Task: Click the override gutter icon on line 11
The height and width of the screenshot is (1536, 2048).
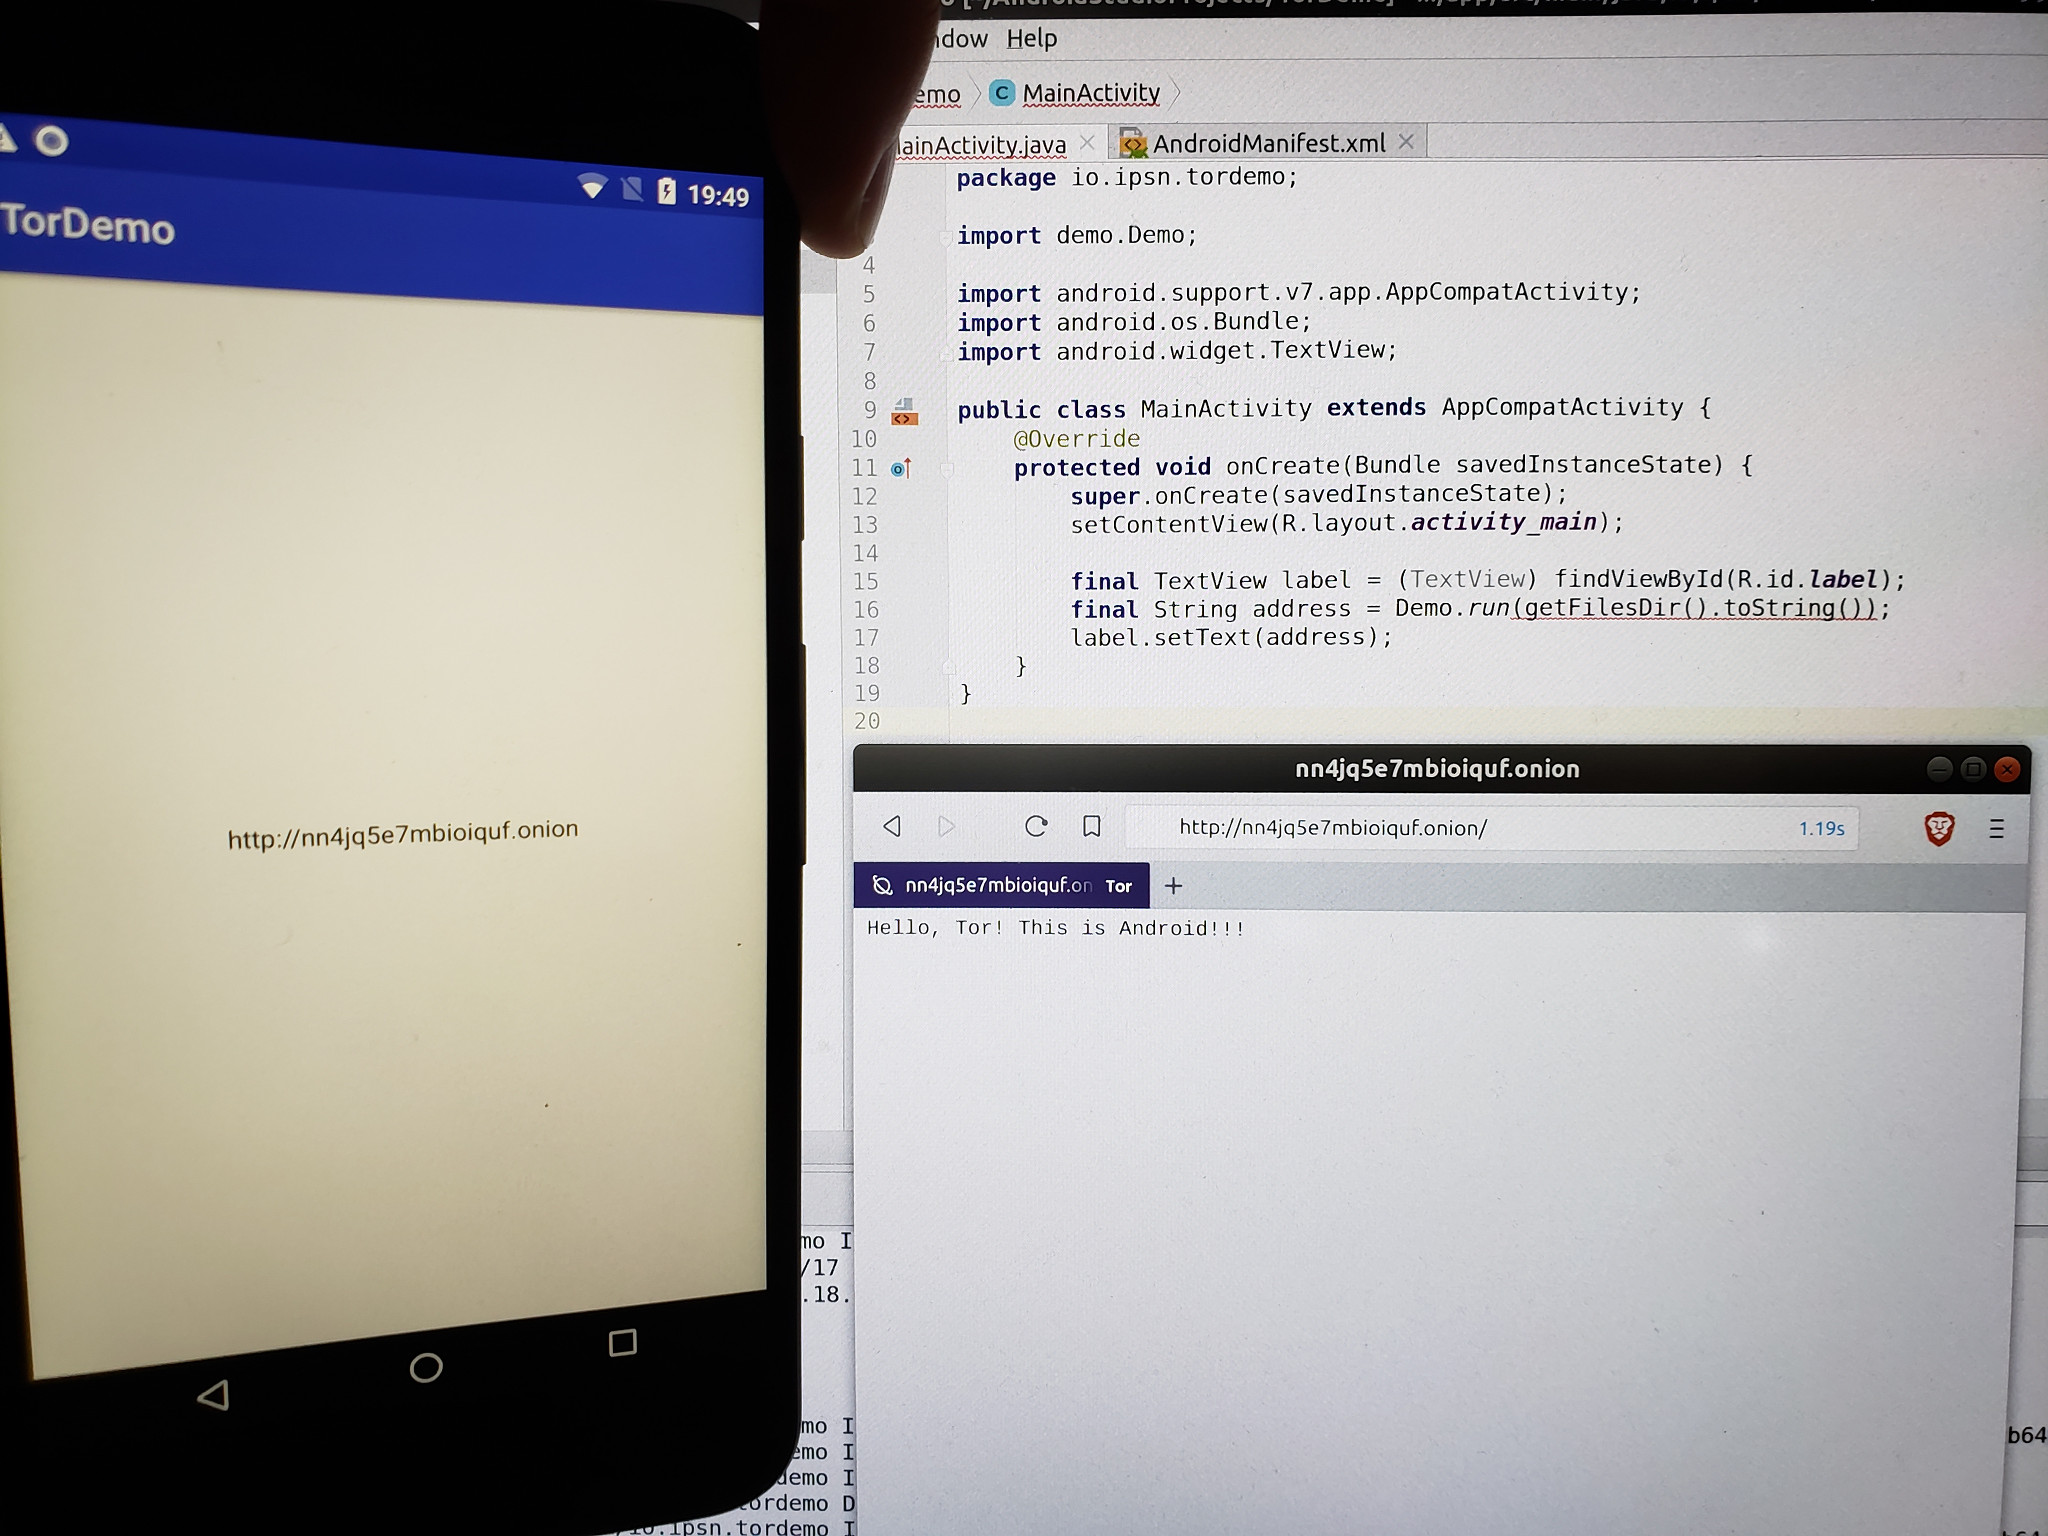Action: [900, 468]
